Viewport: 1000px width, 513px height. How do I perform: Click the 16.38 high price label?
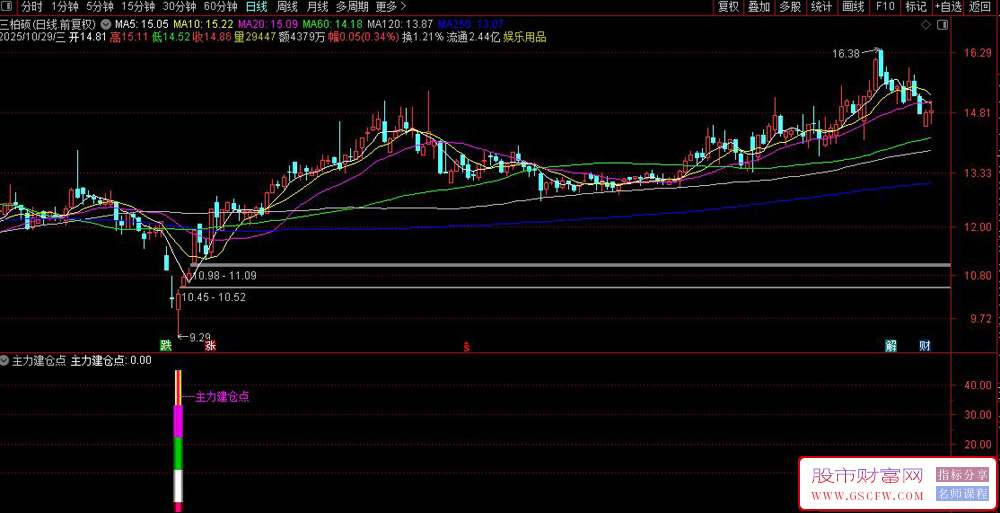(x=846, y=54)
